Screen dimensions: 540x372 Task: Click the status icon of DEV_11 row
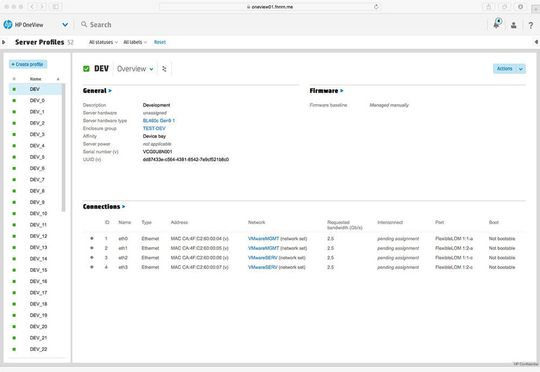coord(14,225)
